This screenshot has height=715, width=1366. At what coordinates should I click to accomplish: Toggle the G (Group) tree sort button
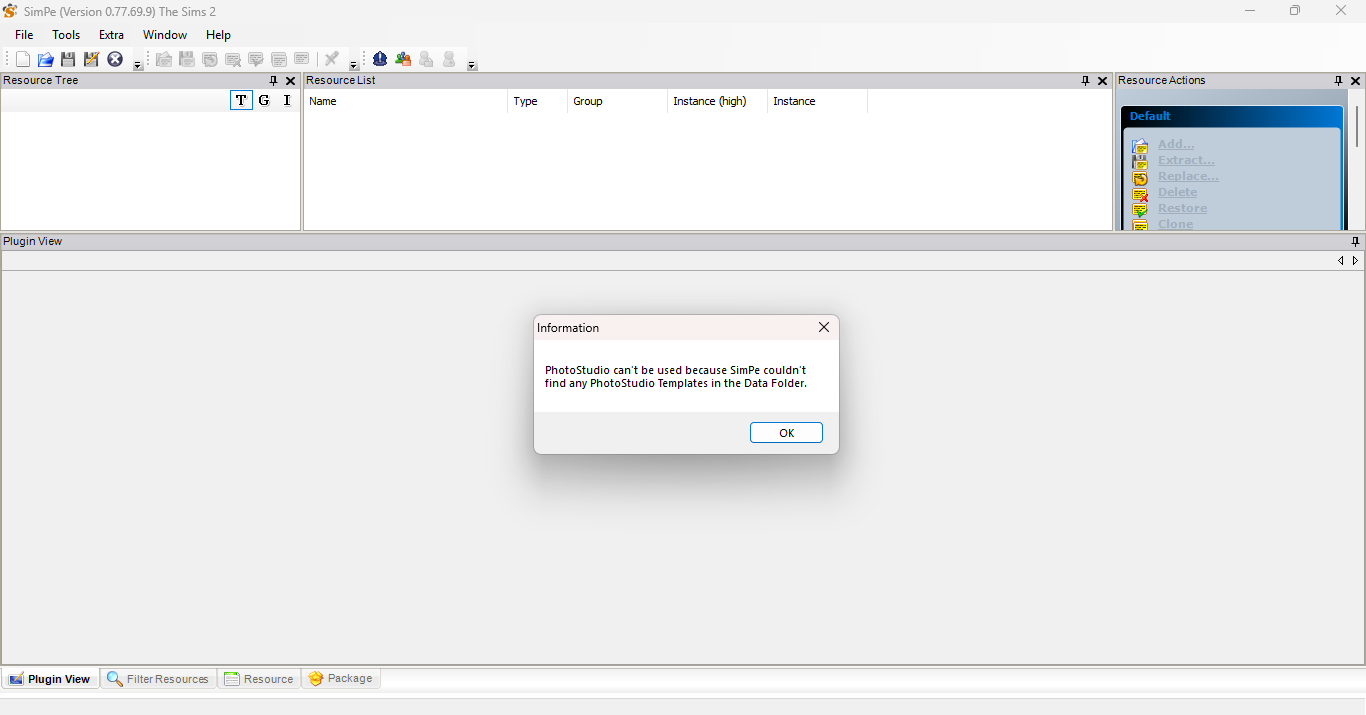[264, 100]
